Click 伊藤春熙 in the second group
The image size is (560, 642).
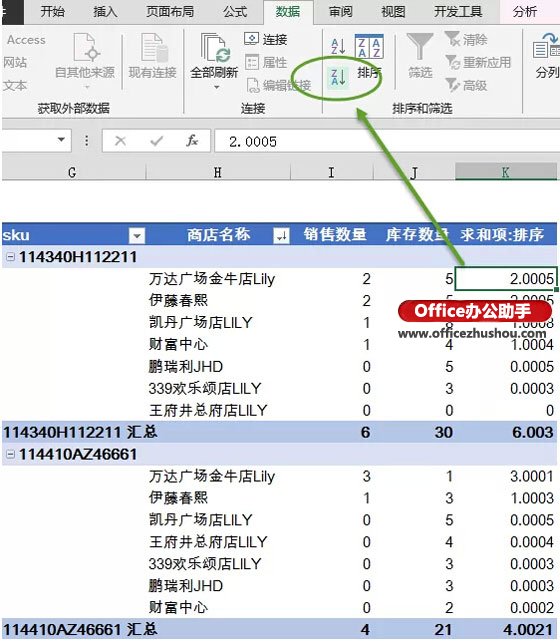click(178, 498)
